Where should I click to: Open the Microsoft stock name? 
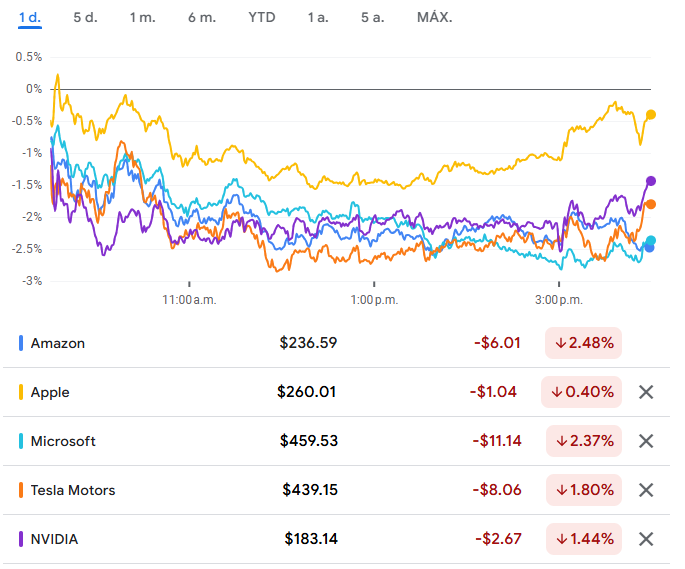(x=63, y=441)
